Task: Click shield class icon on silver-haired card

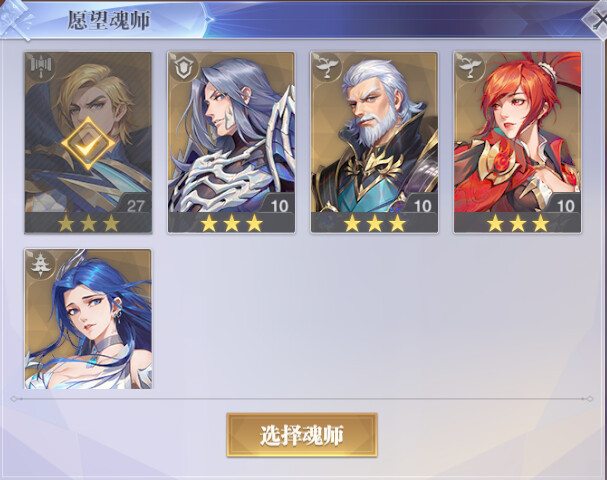Action: click(x=183, y=68)
